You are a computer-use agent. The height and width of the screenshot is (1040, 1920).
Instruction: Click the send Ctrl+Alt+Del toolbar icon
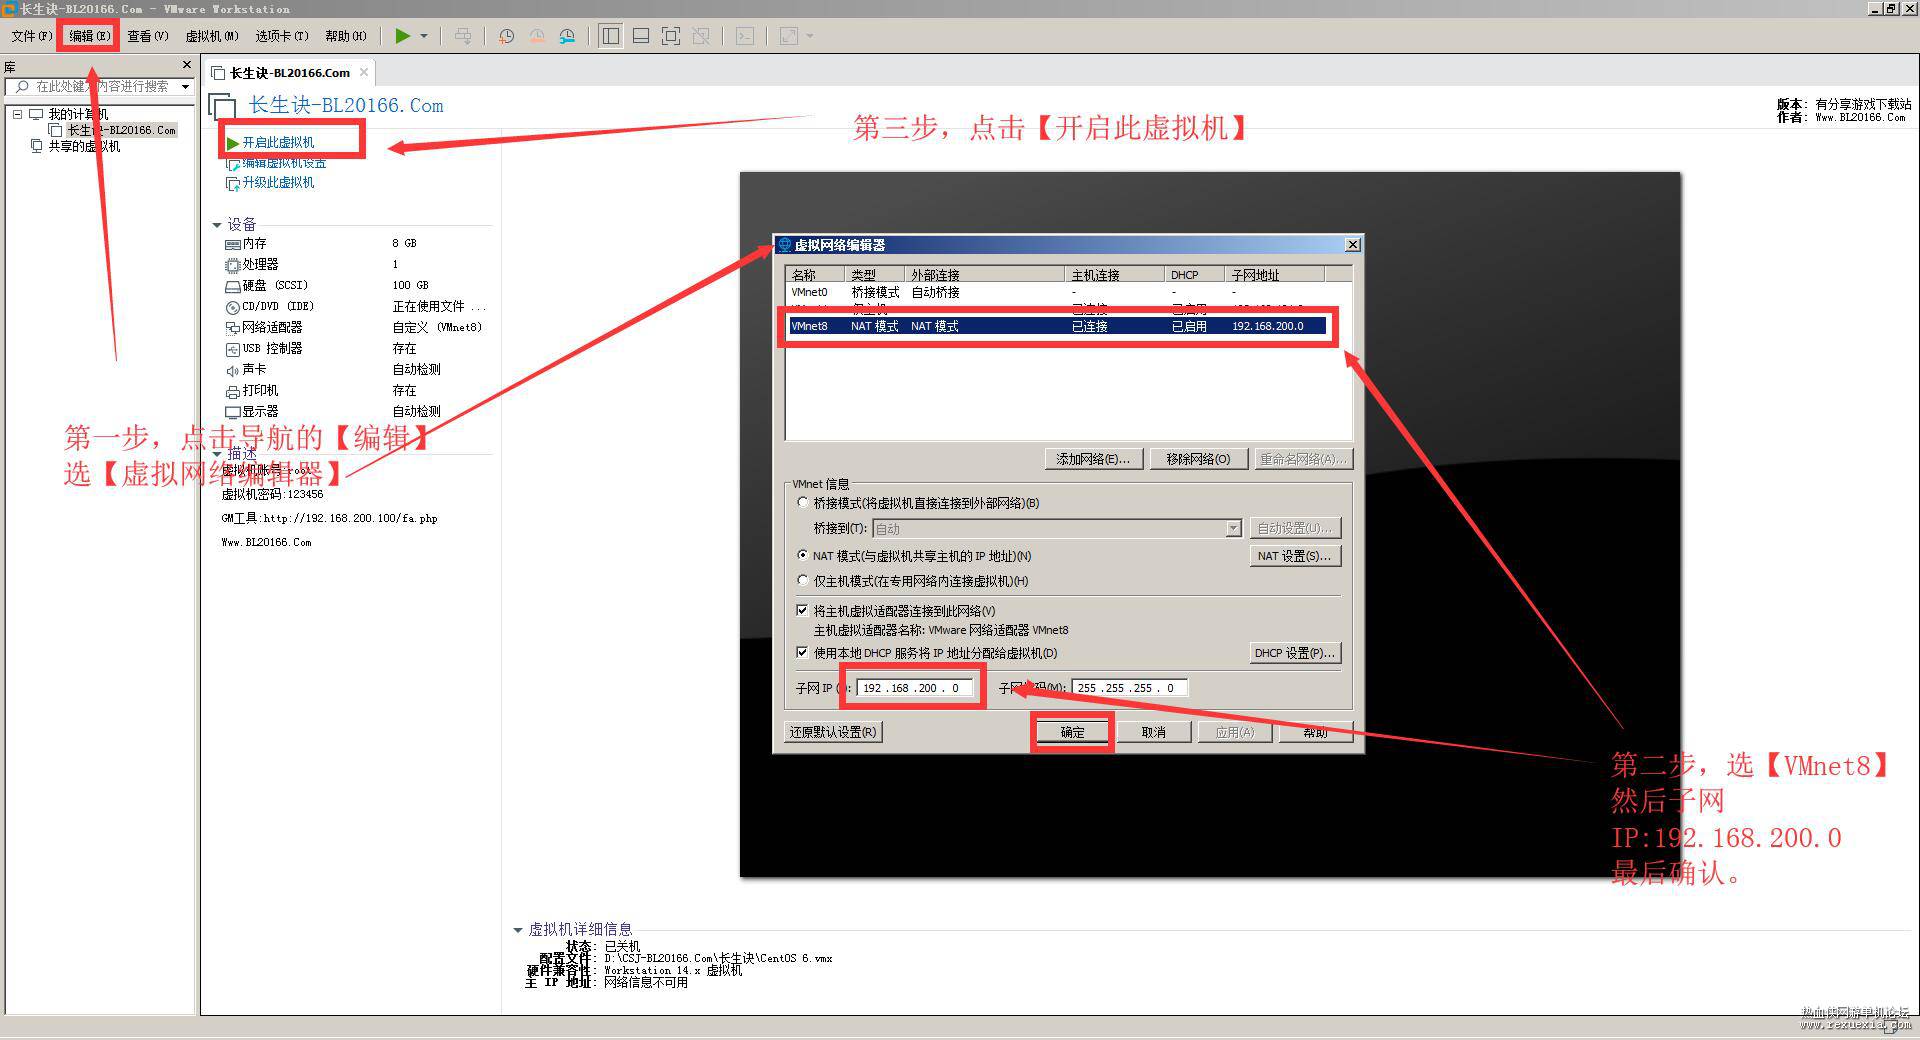pyautogui.click(x=463, y=36)
